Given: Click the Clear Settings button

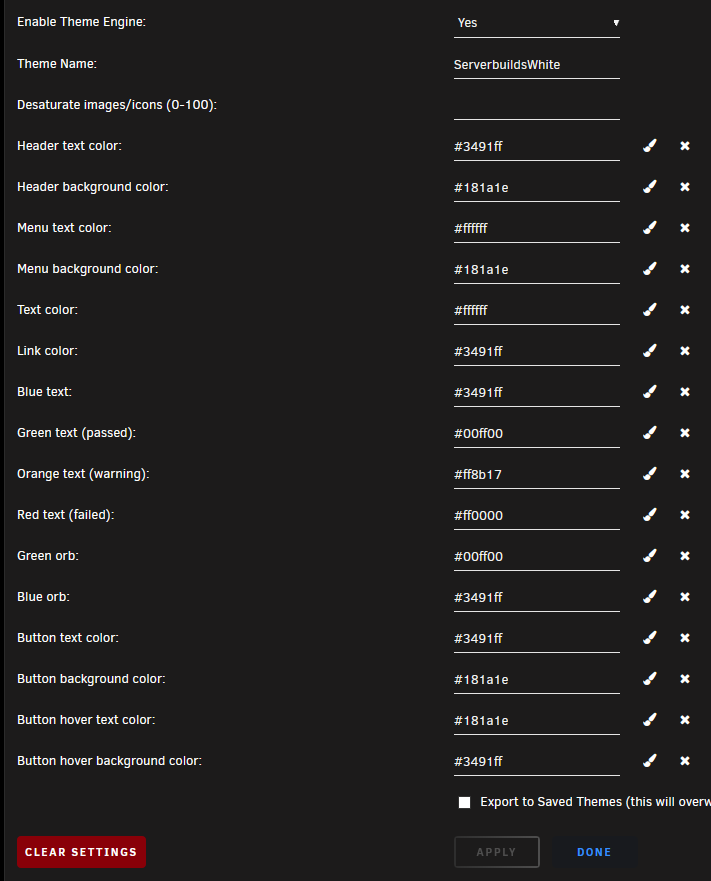Looking at the screenshot, I should click(81, 852).
